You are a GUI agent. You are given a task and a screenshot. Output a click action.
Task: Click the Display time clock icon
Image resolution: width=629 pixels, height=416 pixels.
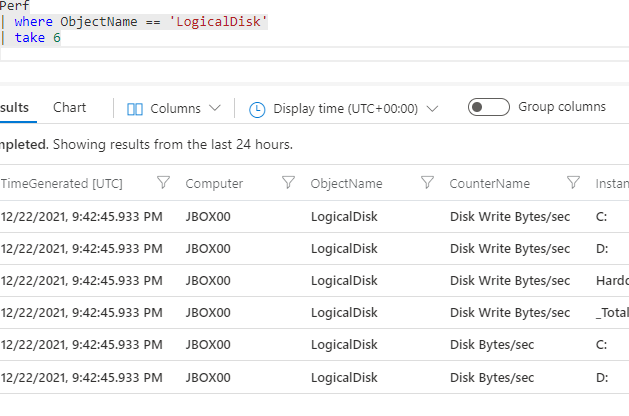pos(257,109)
